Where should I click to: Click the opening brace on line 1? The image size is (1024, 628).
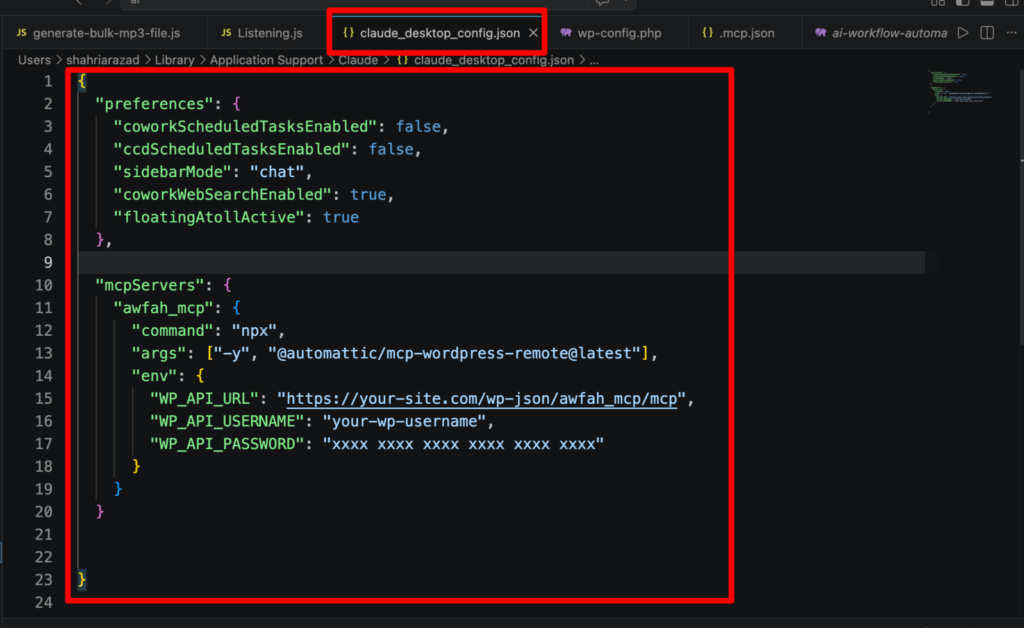[x=82, y=82]
